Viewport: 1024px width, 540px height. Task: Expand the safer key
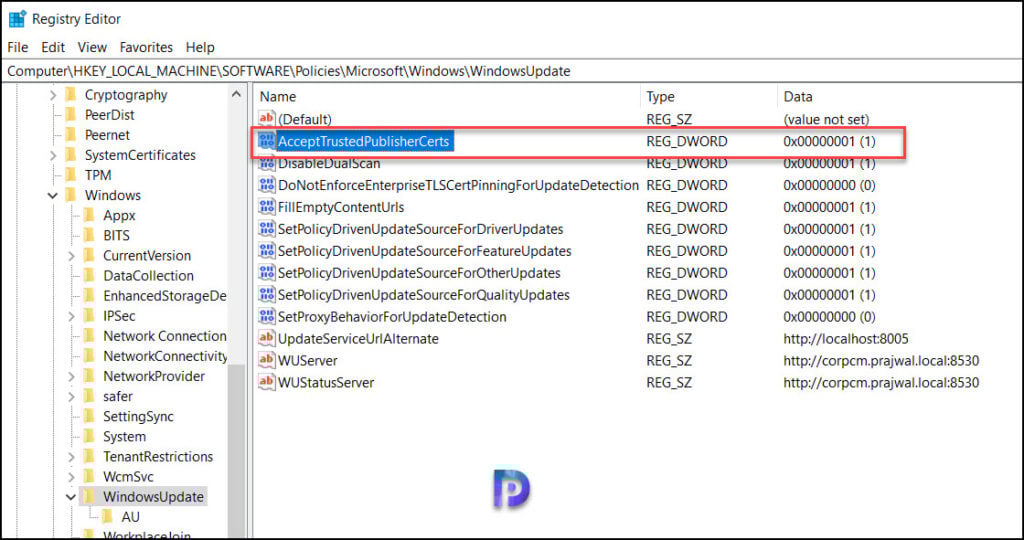click(72, 396)
